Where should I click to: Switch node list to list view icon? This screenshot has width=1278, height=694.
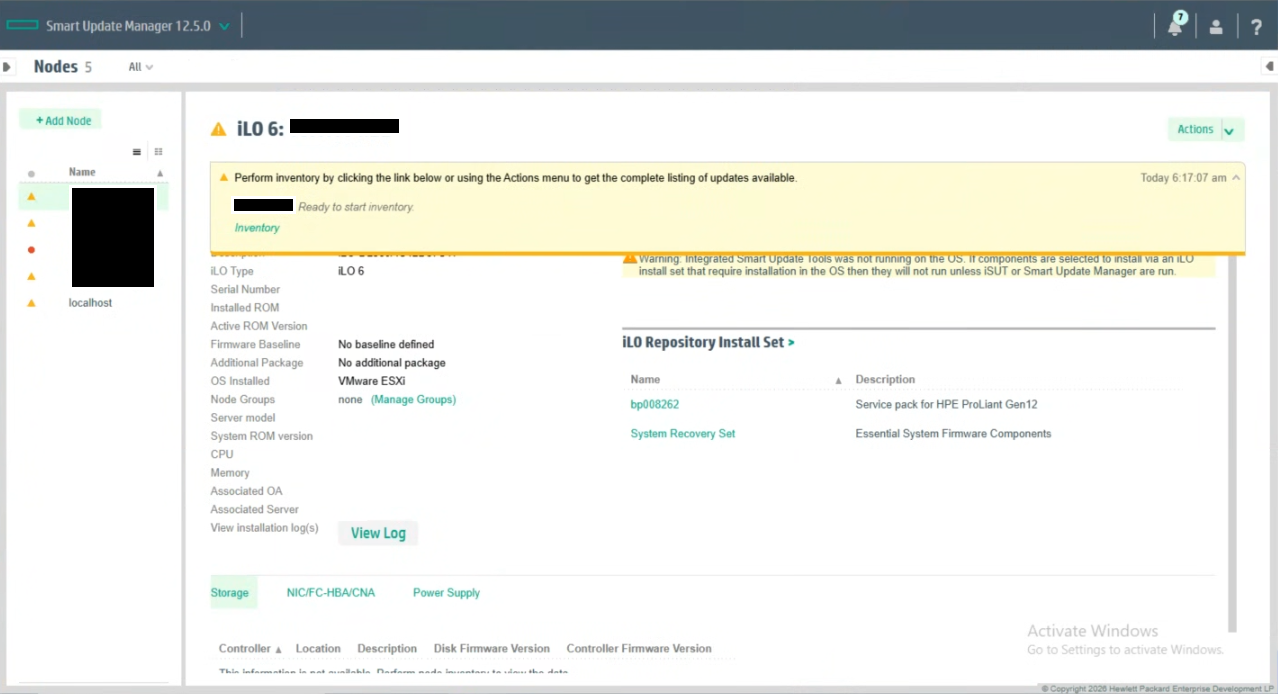coord(137,152)
